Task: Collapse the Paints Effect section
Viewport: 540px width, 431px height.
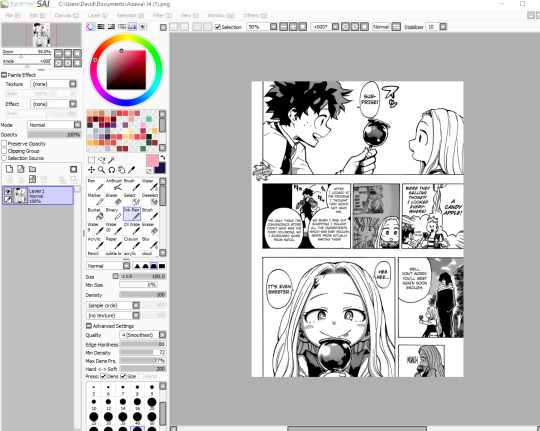Action: coord(4,75)
